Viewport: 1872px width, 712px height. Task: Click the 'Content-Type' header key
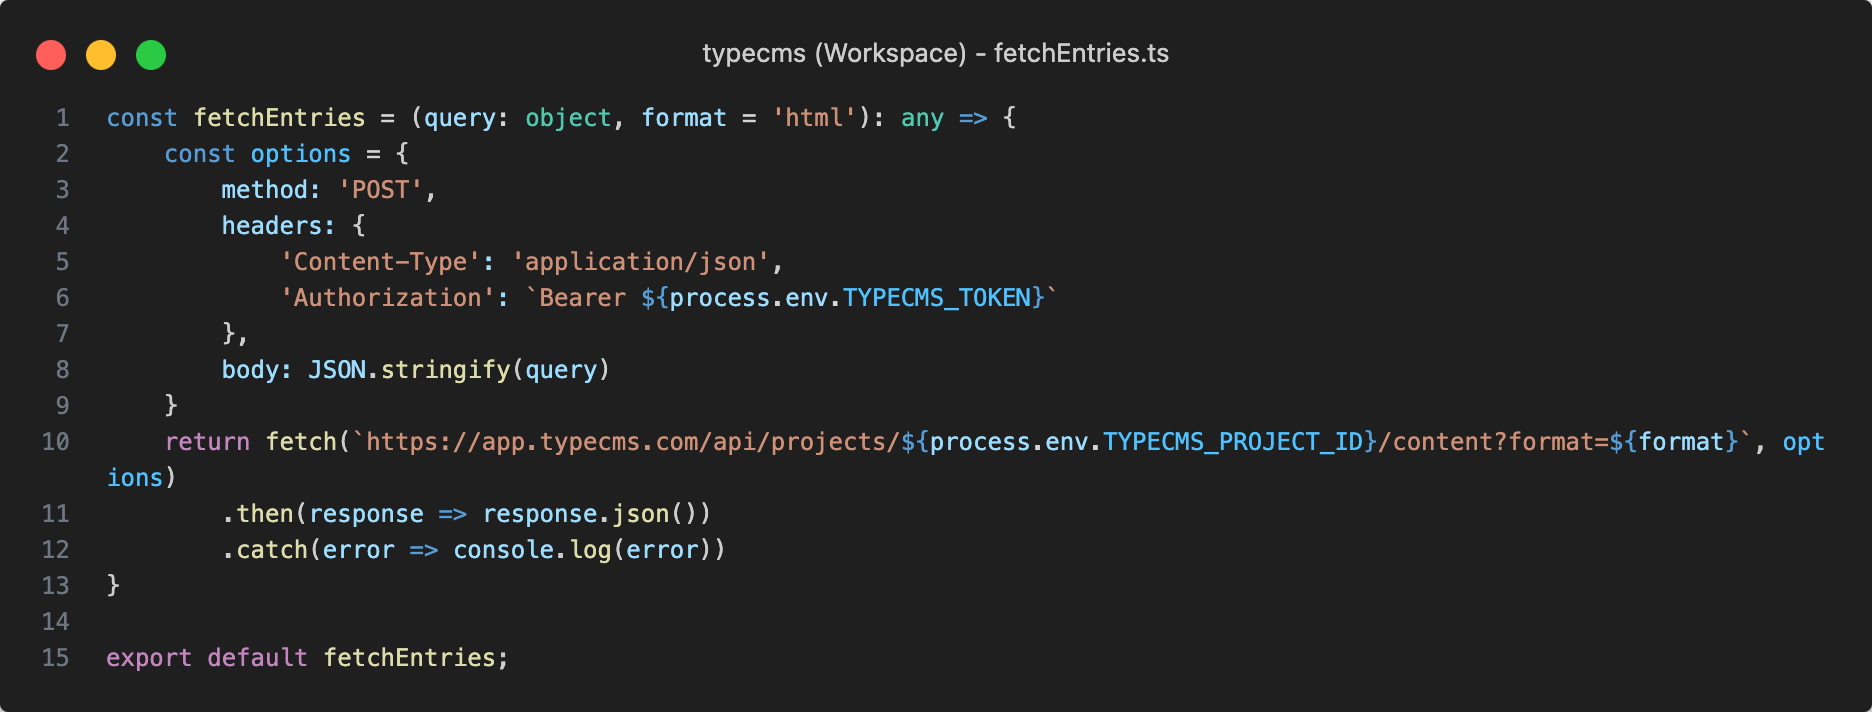[x=380, y=262]
